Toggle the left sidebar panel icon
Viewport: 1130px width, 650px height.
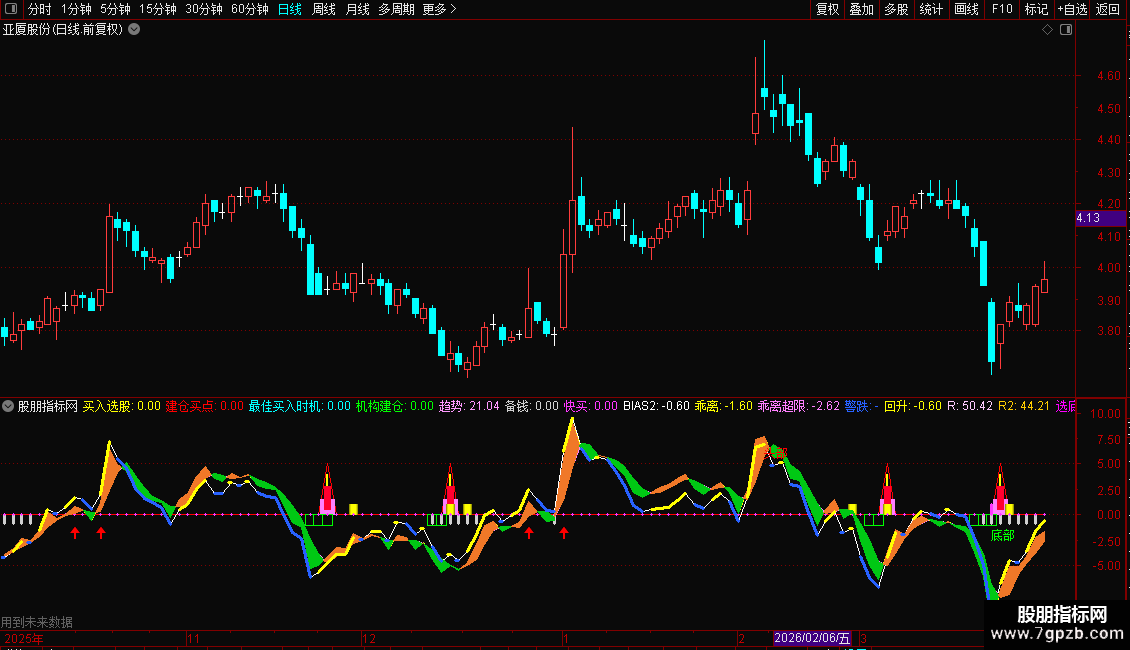point(11,9)
